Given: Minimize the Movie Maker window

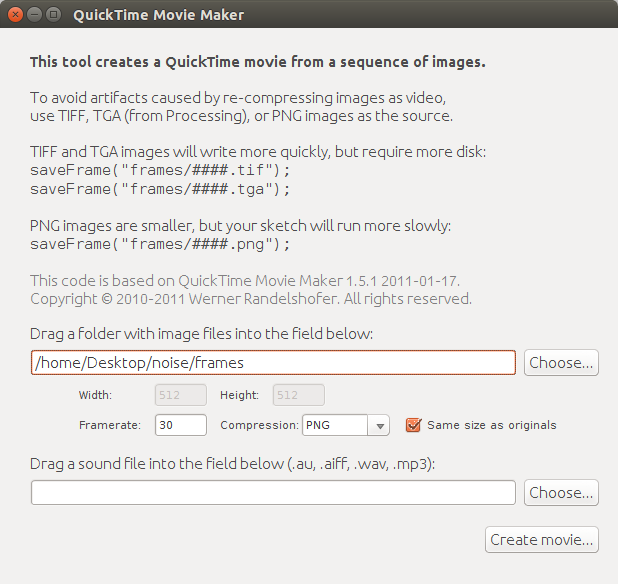Looking at the screenshot, I should point(34,15).
